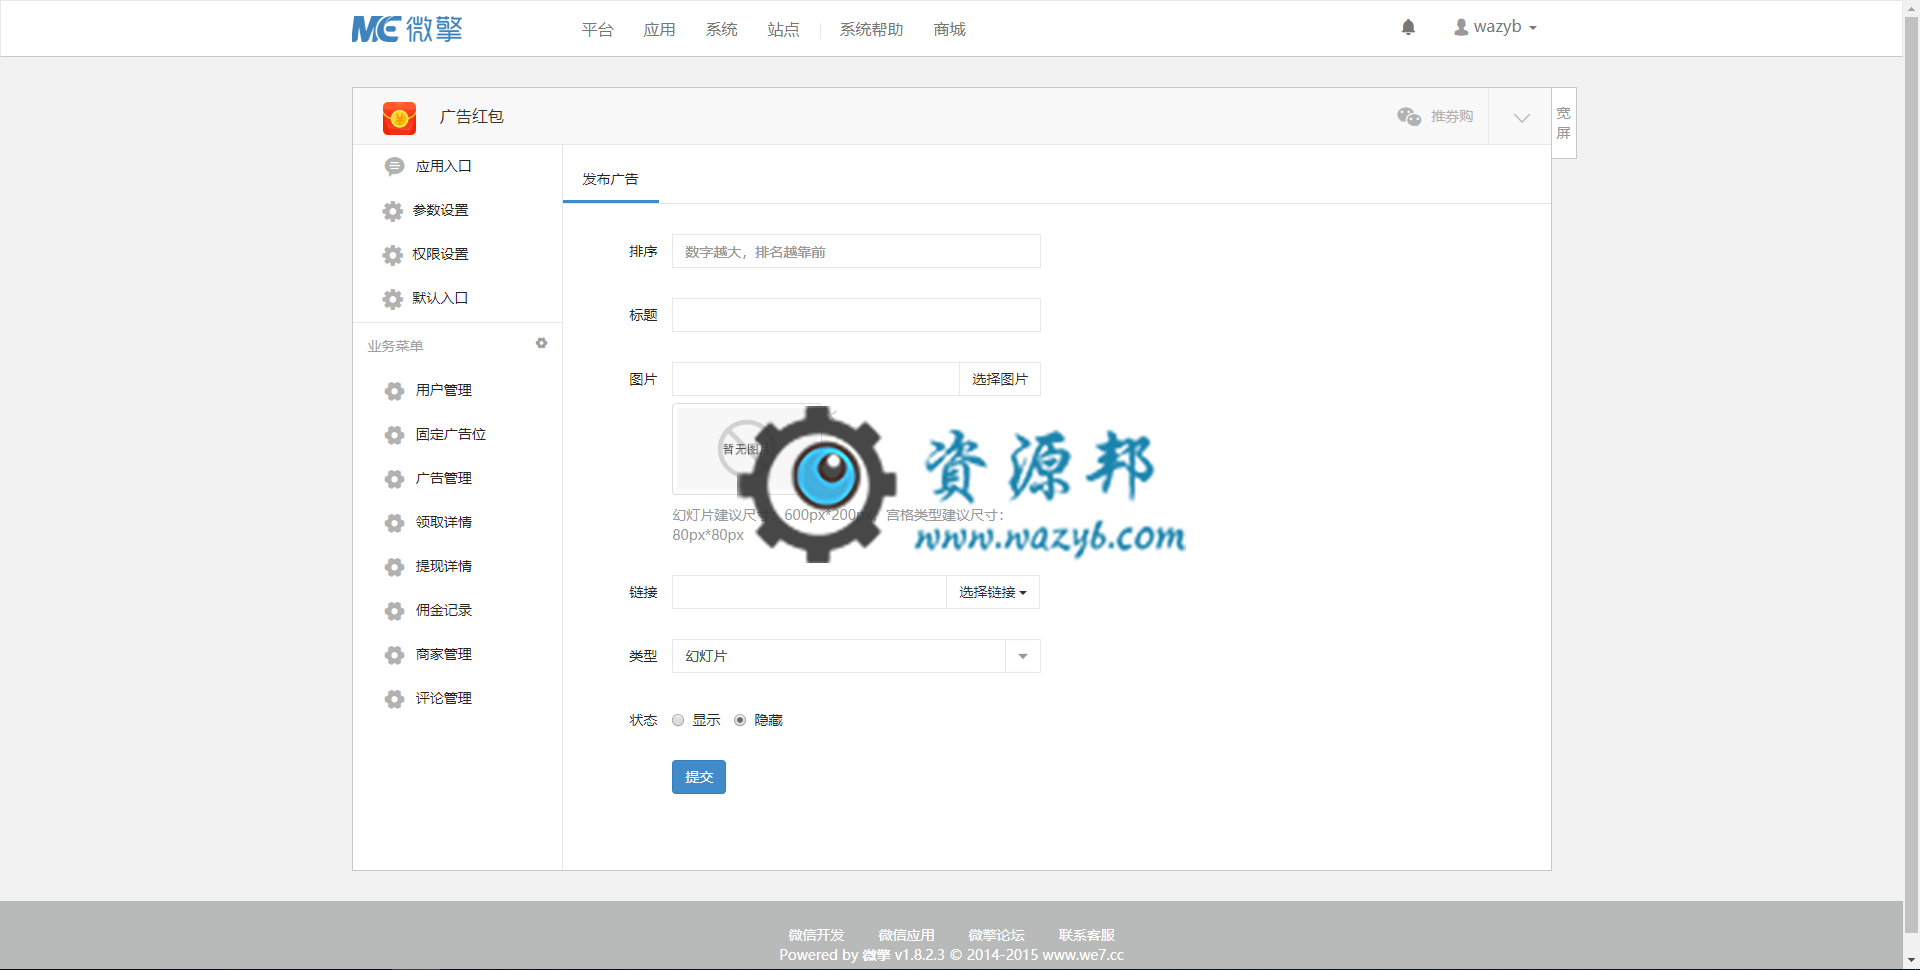
Task: Click the 标题 input field
Action: [x=856, y=315]
